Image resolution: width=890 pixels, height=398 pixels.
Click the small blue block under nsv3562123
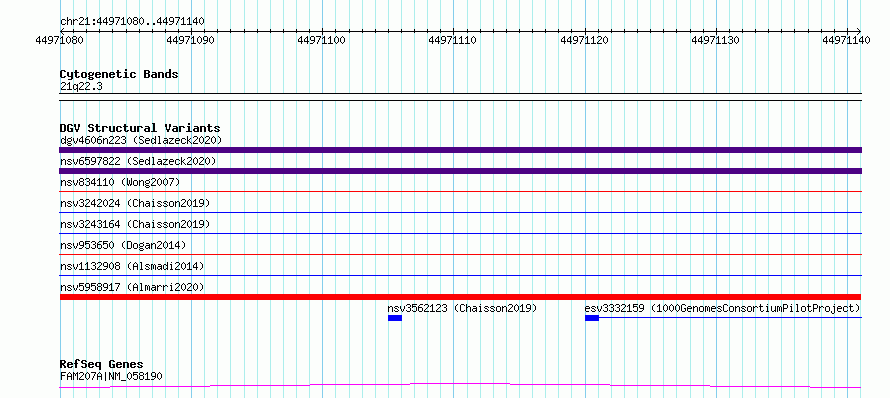[x=394, y=318]
